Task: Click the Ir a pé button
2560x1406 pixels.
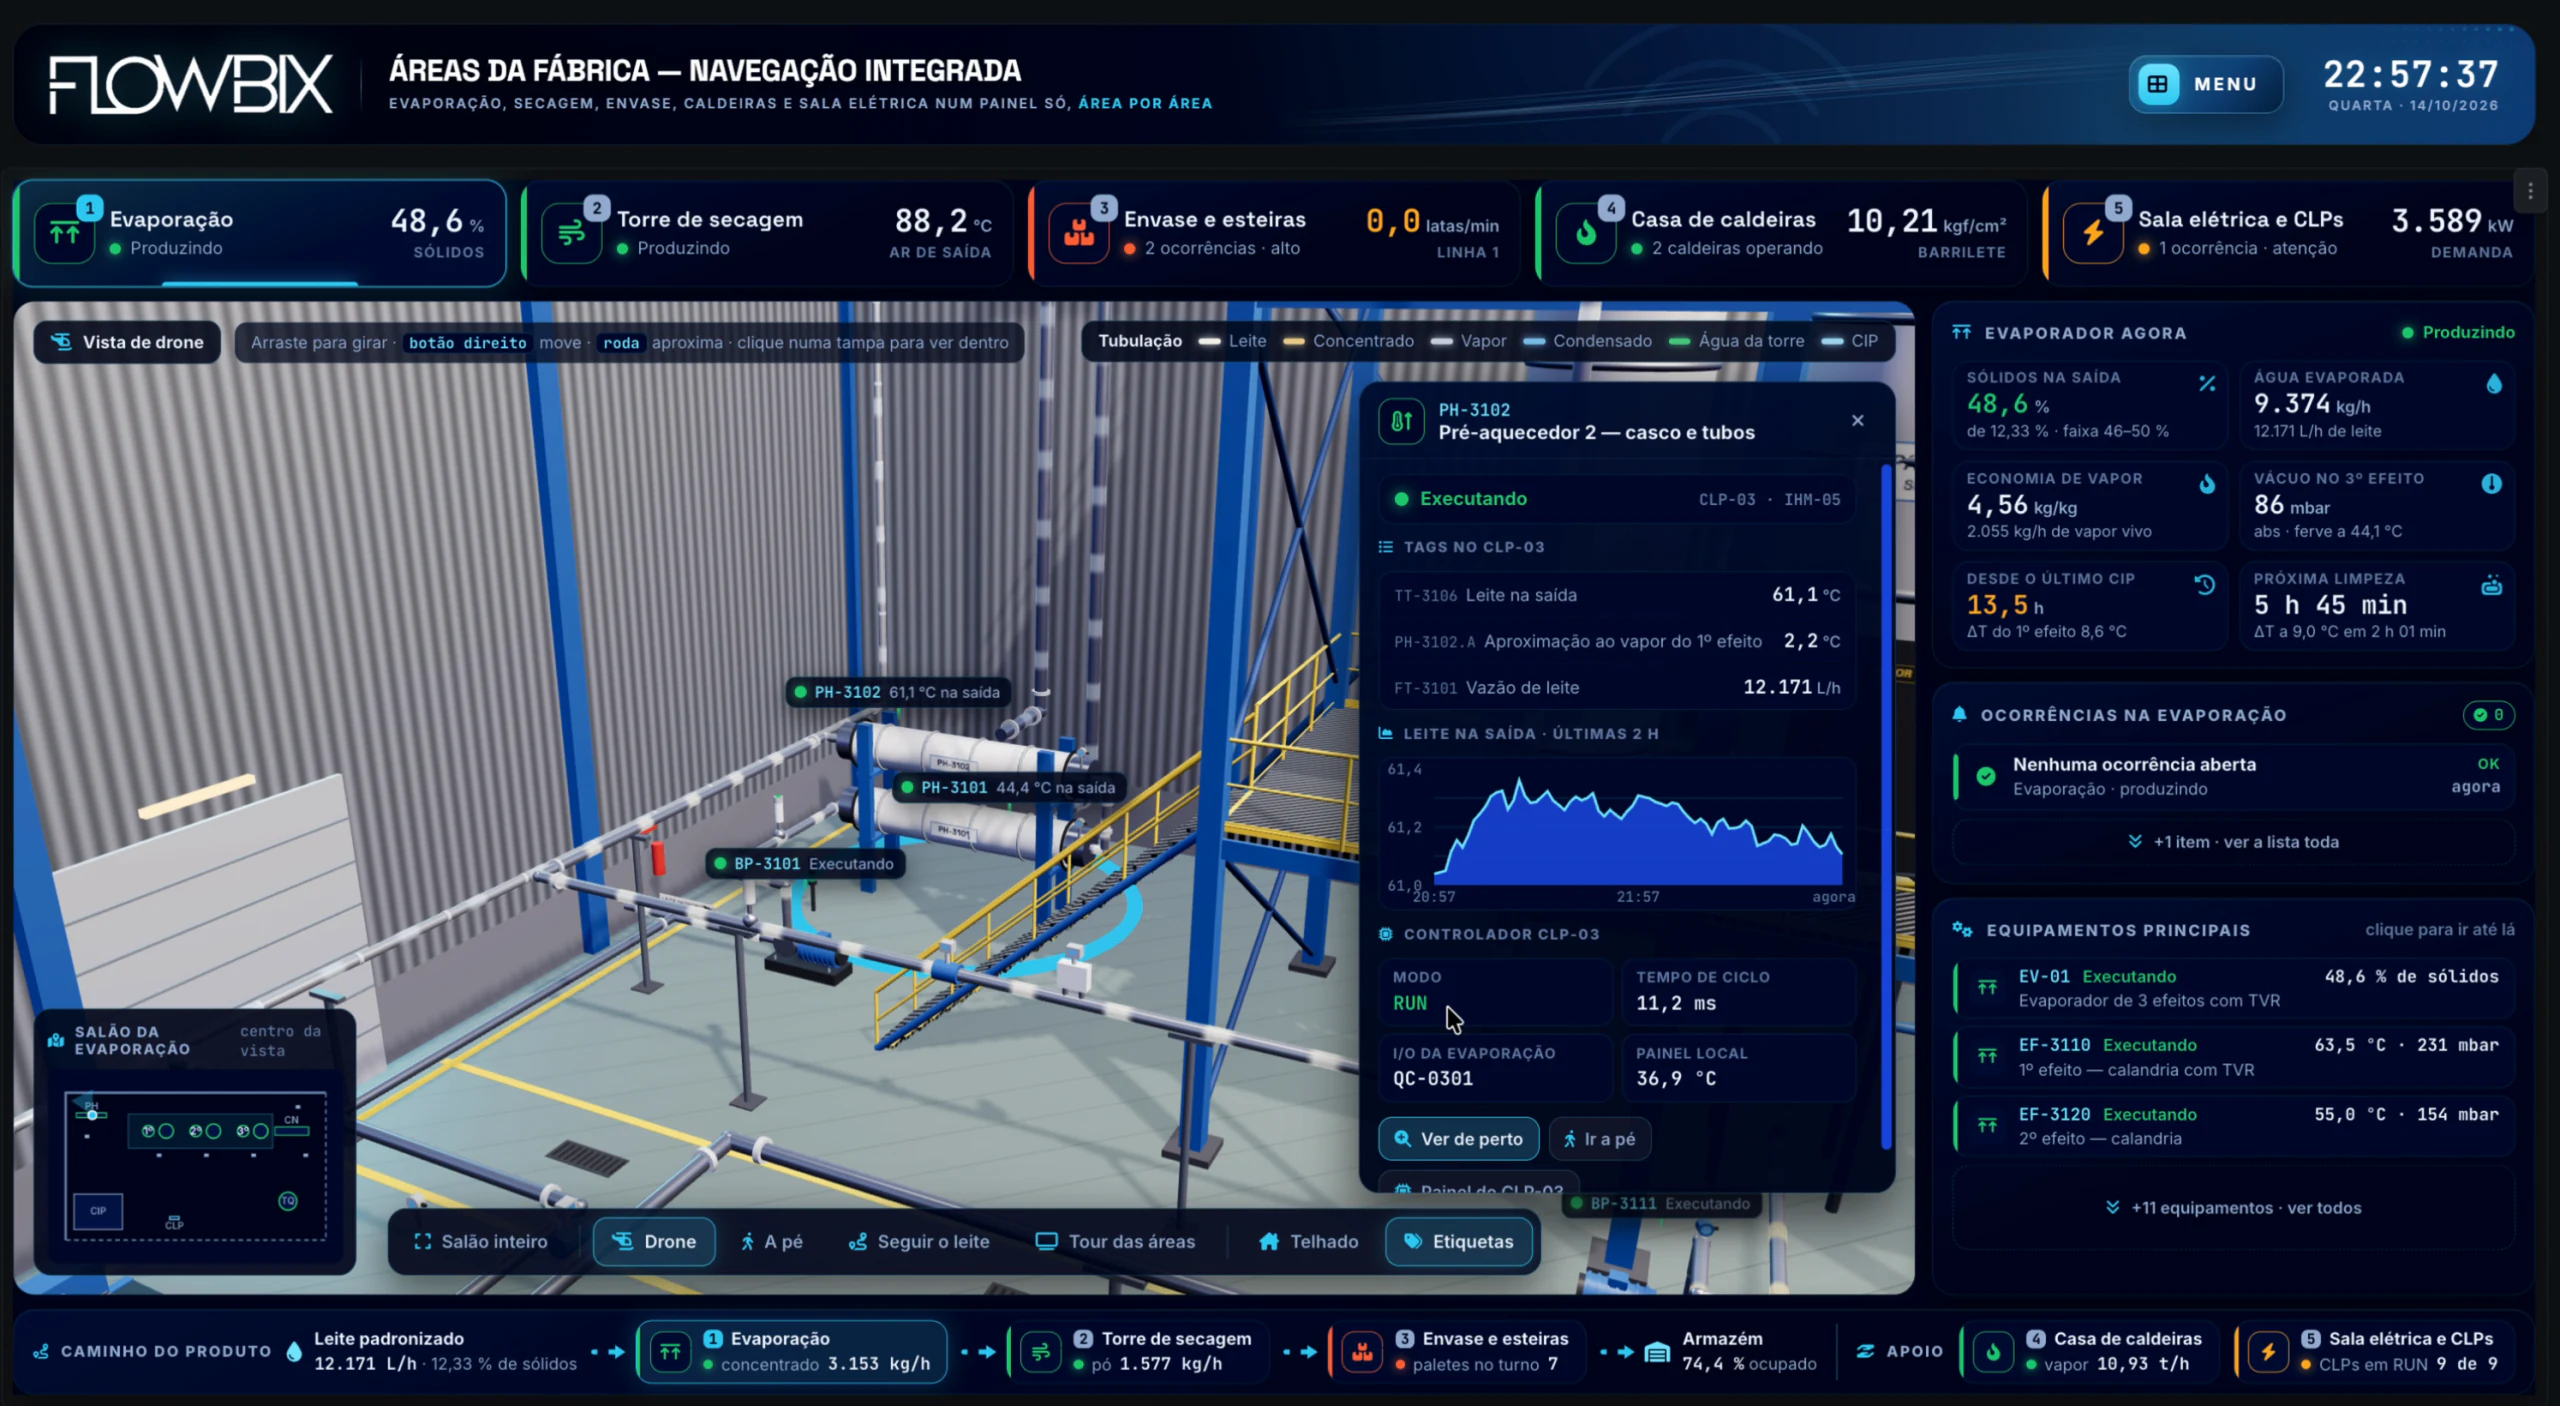Action: click(1600, 1138)
